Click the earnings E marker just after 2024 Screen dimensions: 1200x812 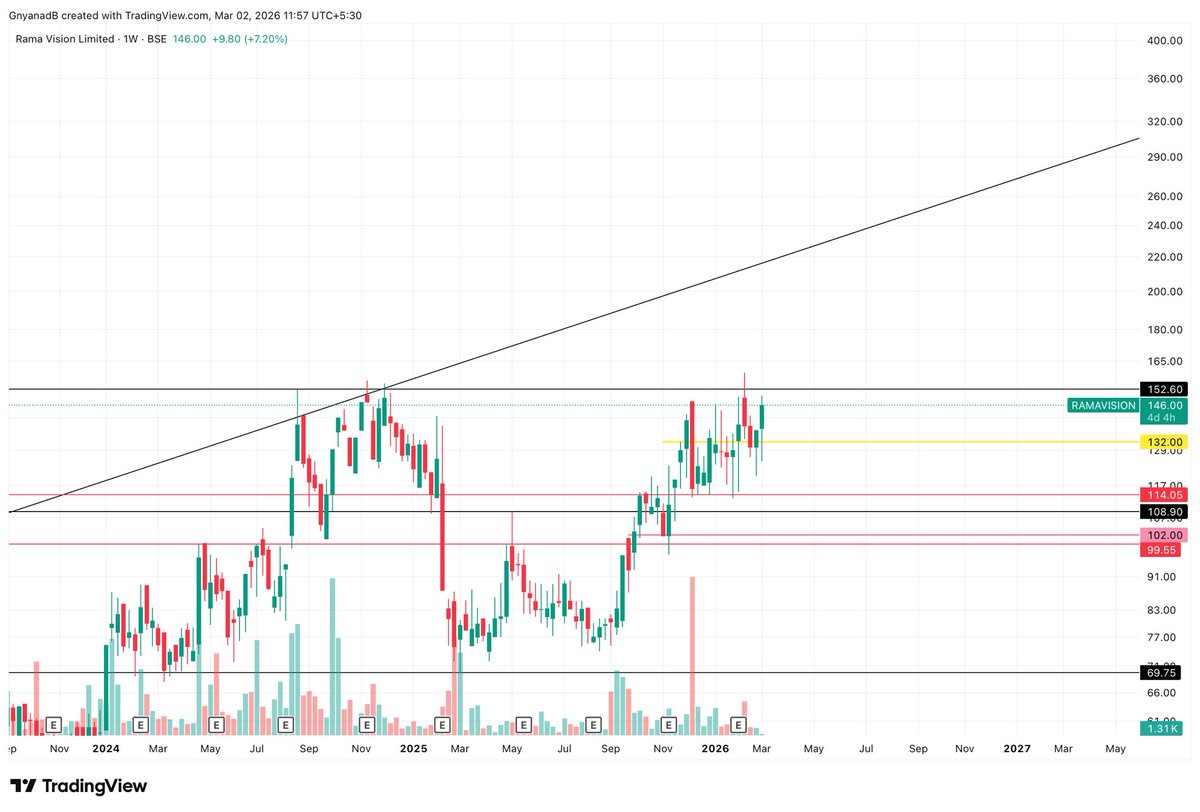click(x=140, y=723)
